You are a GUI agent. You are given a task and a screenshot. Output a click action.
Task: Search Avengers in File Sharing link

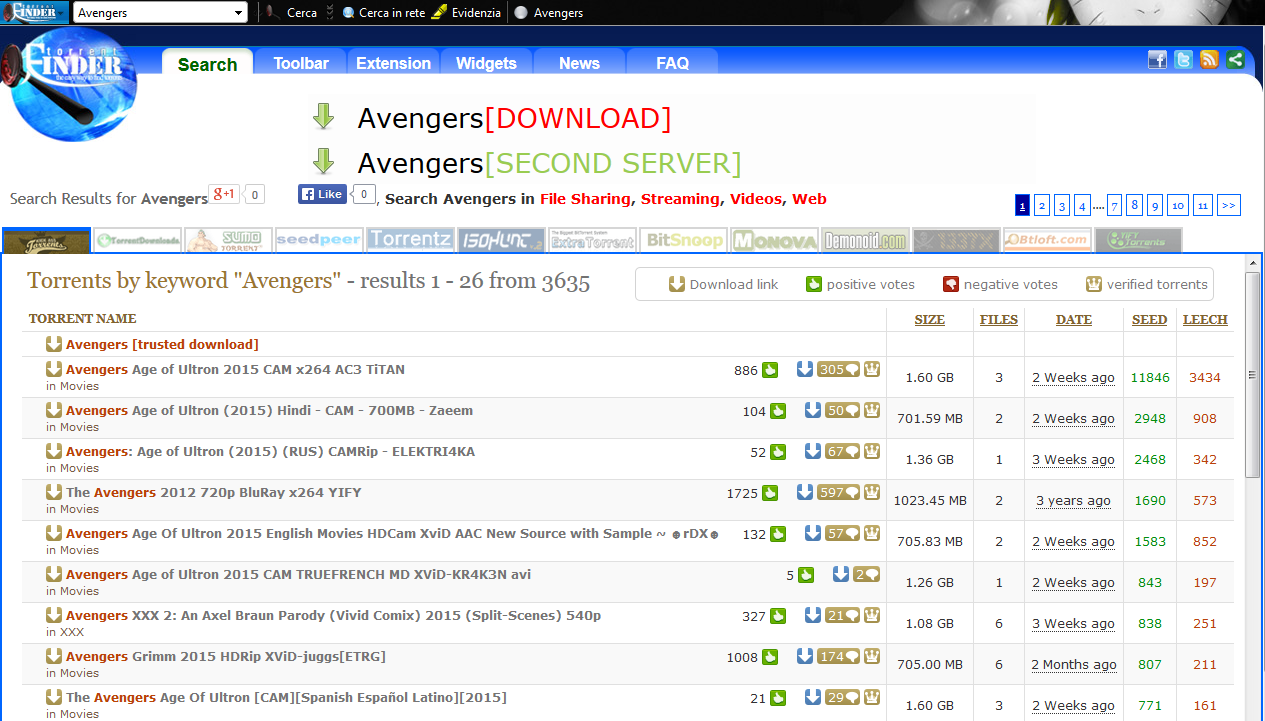[x=585, y=199]
